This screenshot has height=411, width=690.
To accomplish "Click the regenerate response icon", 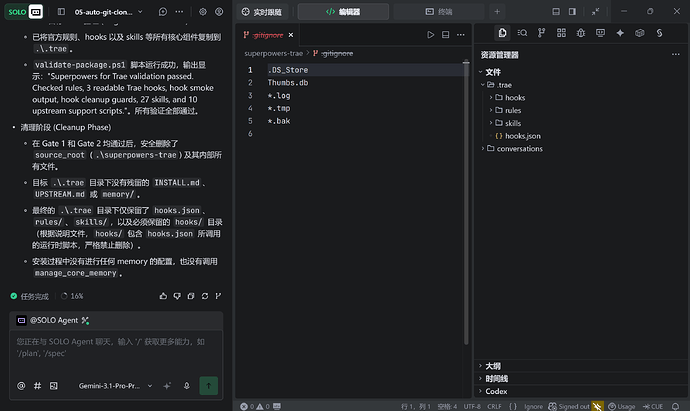I will [x=205, y=296].
